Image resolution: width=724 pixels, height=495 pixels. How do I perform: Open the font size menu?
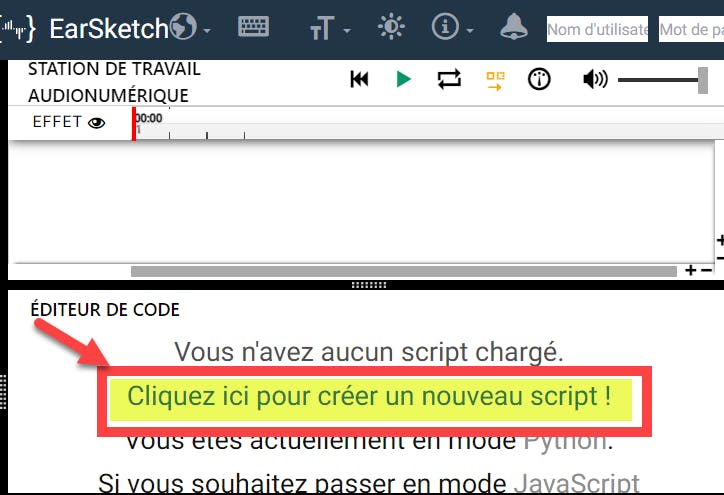click(329, 29)
